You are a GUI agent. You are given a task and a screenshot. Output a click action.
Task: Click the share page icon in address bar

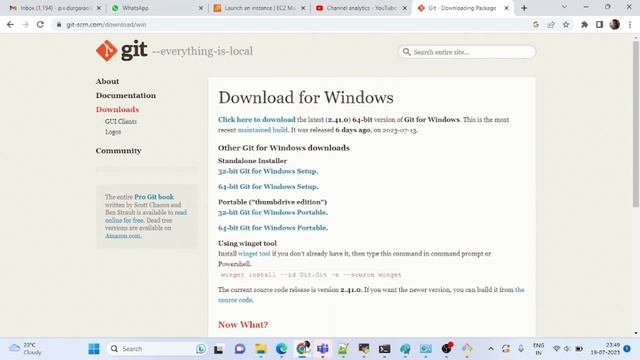pos(551,24)
